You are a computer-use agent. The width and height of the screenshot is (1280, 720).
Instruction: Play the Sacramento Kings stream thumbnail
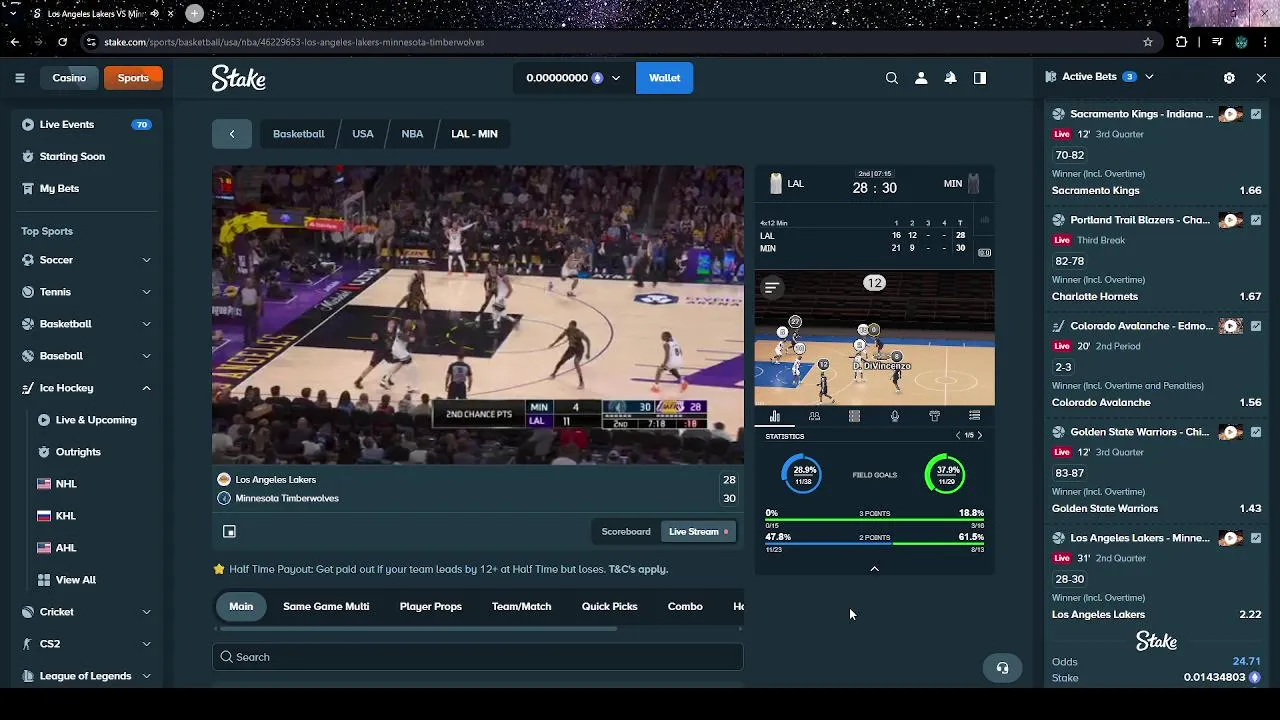[1231, 114]
